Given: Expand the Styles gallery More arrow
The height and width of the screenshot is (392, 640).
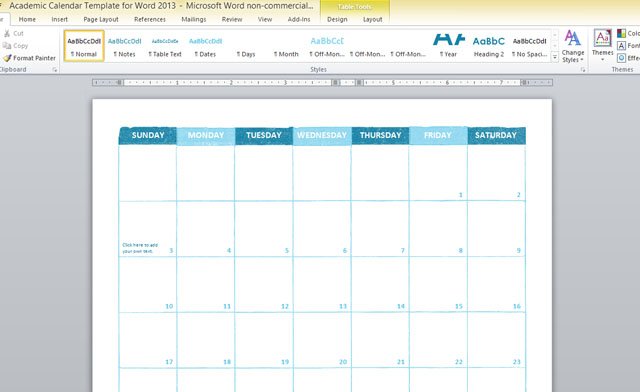Looking at the screenshot, I should pyautogui.click(x=555, y=57).
